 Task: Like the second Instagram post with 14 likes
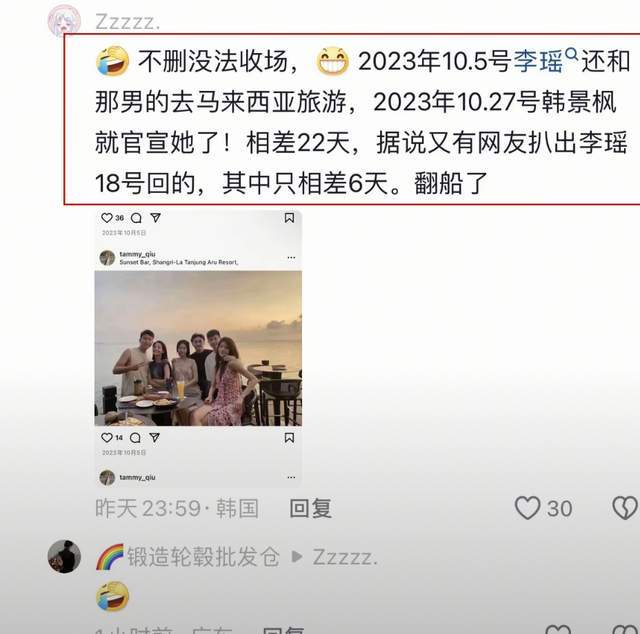tap(107, 438)
